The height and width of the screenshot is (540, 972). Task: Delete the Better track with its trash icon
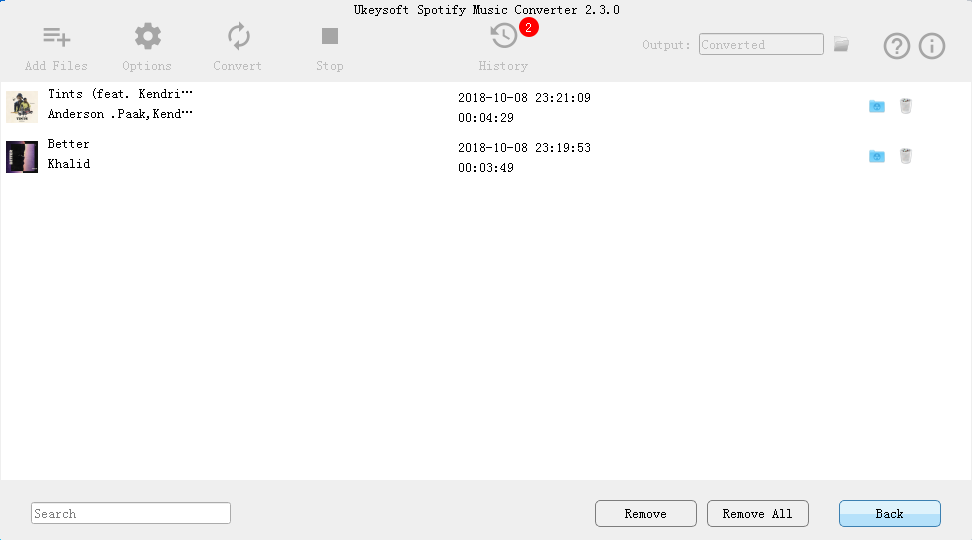(x=906, y=156)
